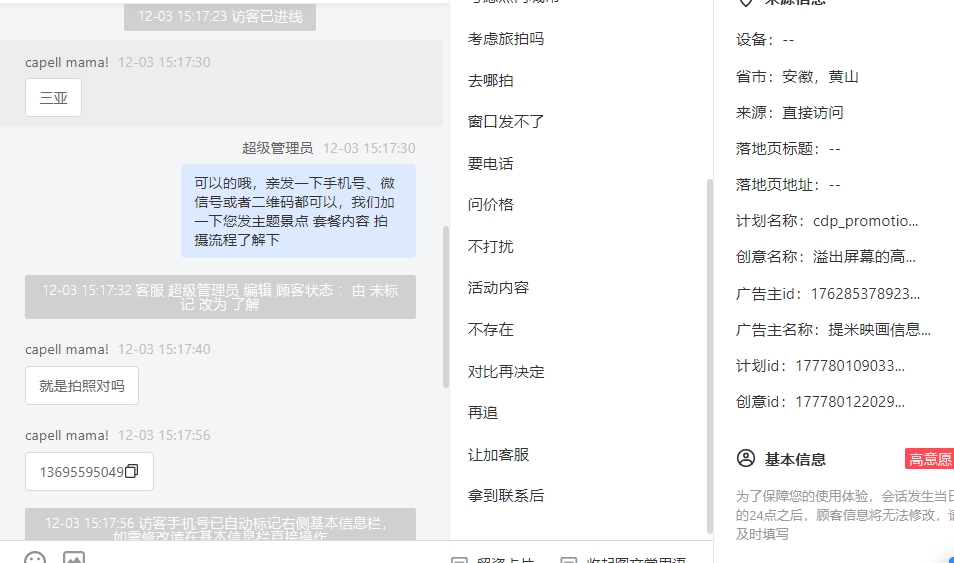Choose the 活动内容 quick phrase

[x=498, y=287]
